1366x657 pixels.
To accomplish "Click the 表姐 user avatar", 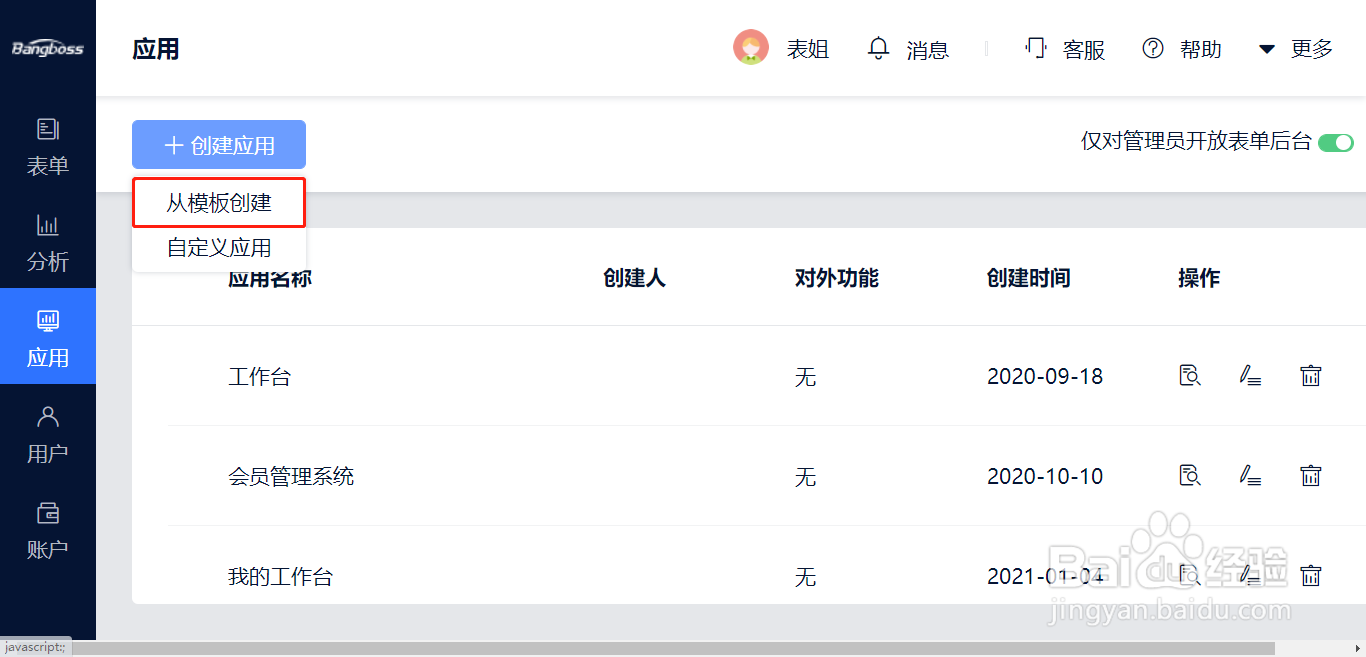I will (x=750, y=48).
